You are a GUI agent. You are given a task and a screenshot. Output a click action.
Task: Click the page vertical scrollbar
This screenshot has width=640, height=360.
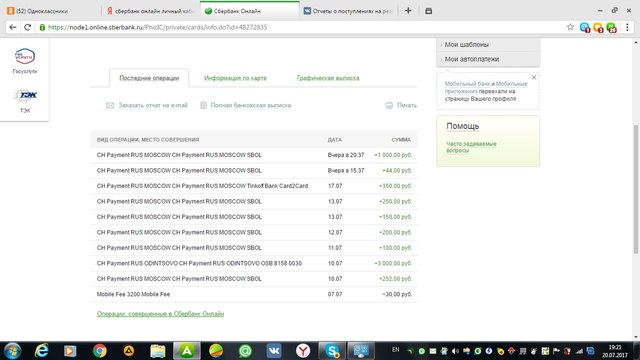click(636, 189)
